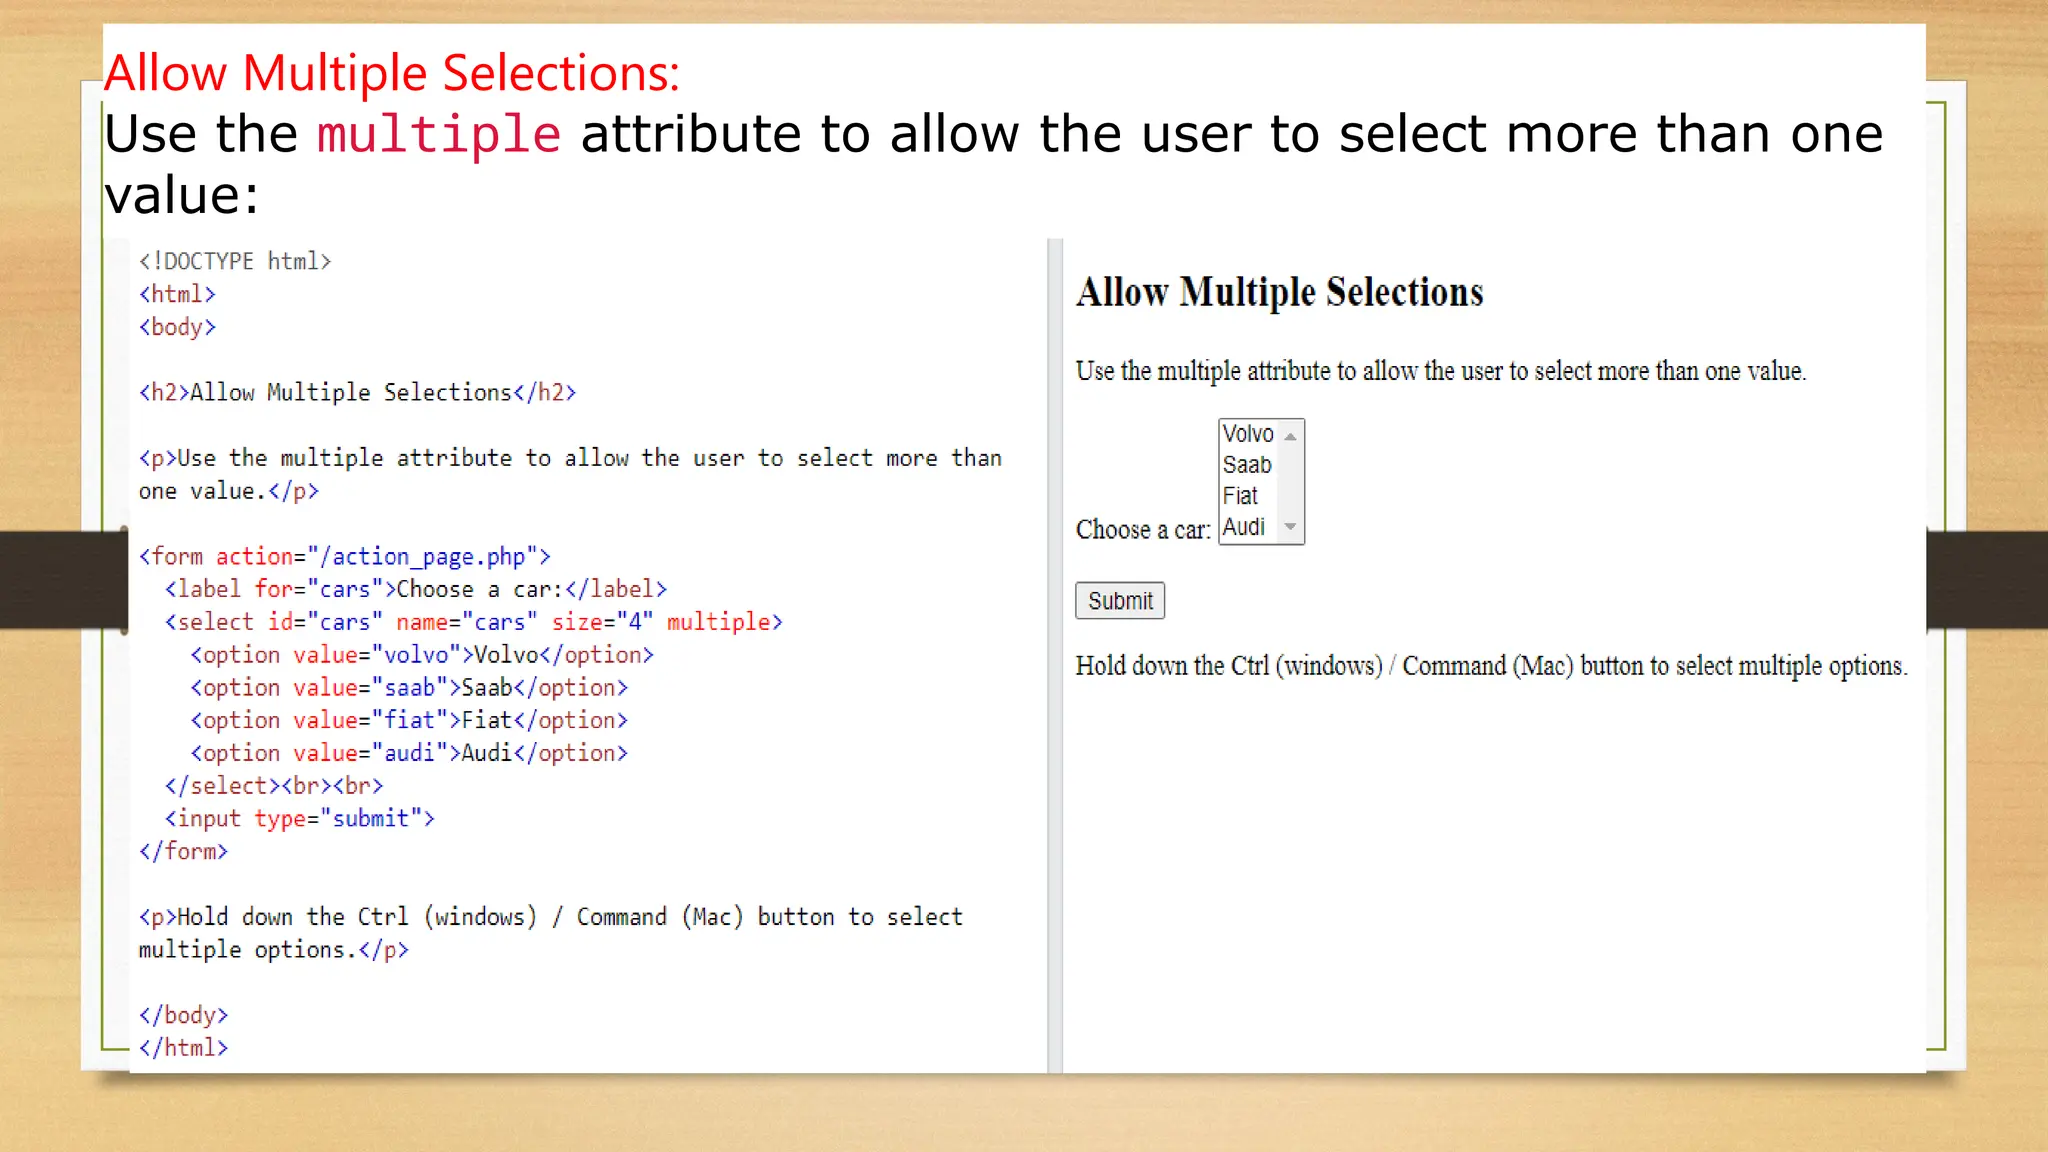2048x1152 pixels.
Task: Click the opening <body> tag
Action: point(178,328)
